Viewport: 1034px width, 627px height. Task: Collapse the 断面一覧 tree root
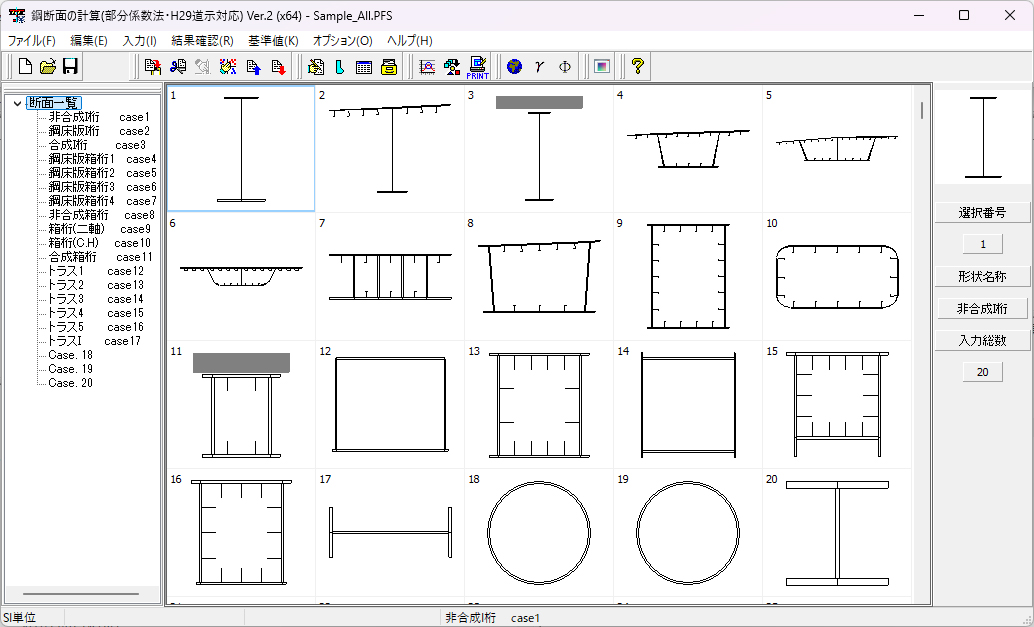pyautogui.click(x=17, y=104)
